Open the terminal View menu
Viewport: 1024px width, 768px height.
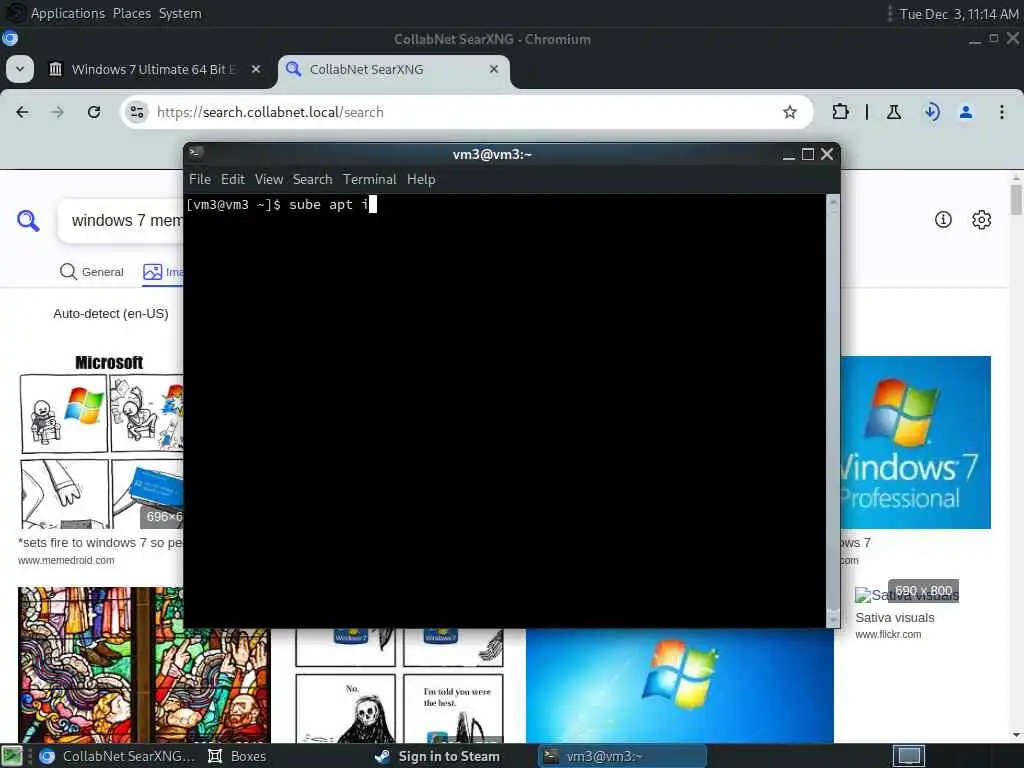(x=268, y=179)
